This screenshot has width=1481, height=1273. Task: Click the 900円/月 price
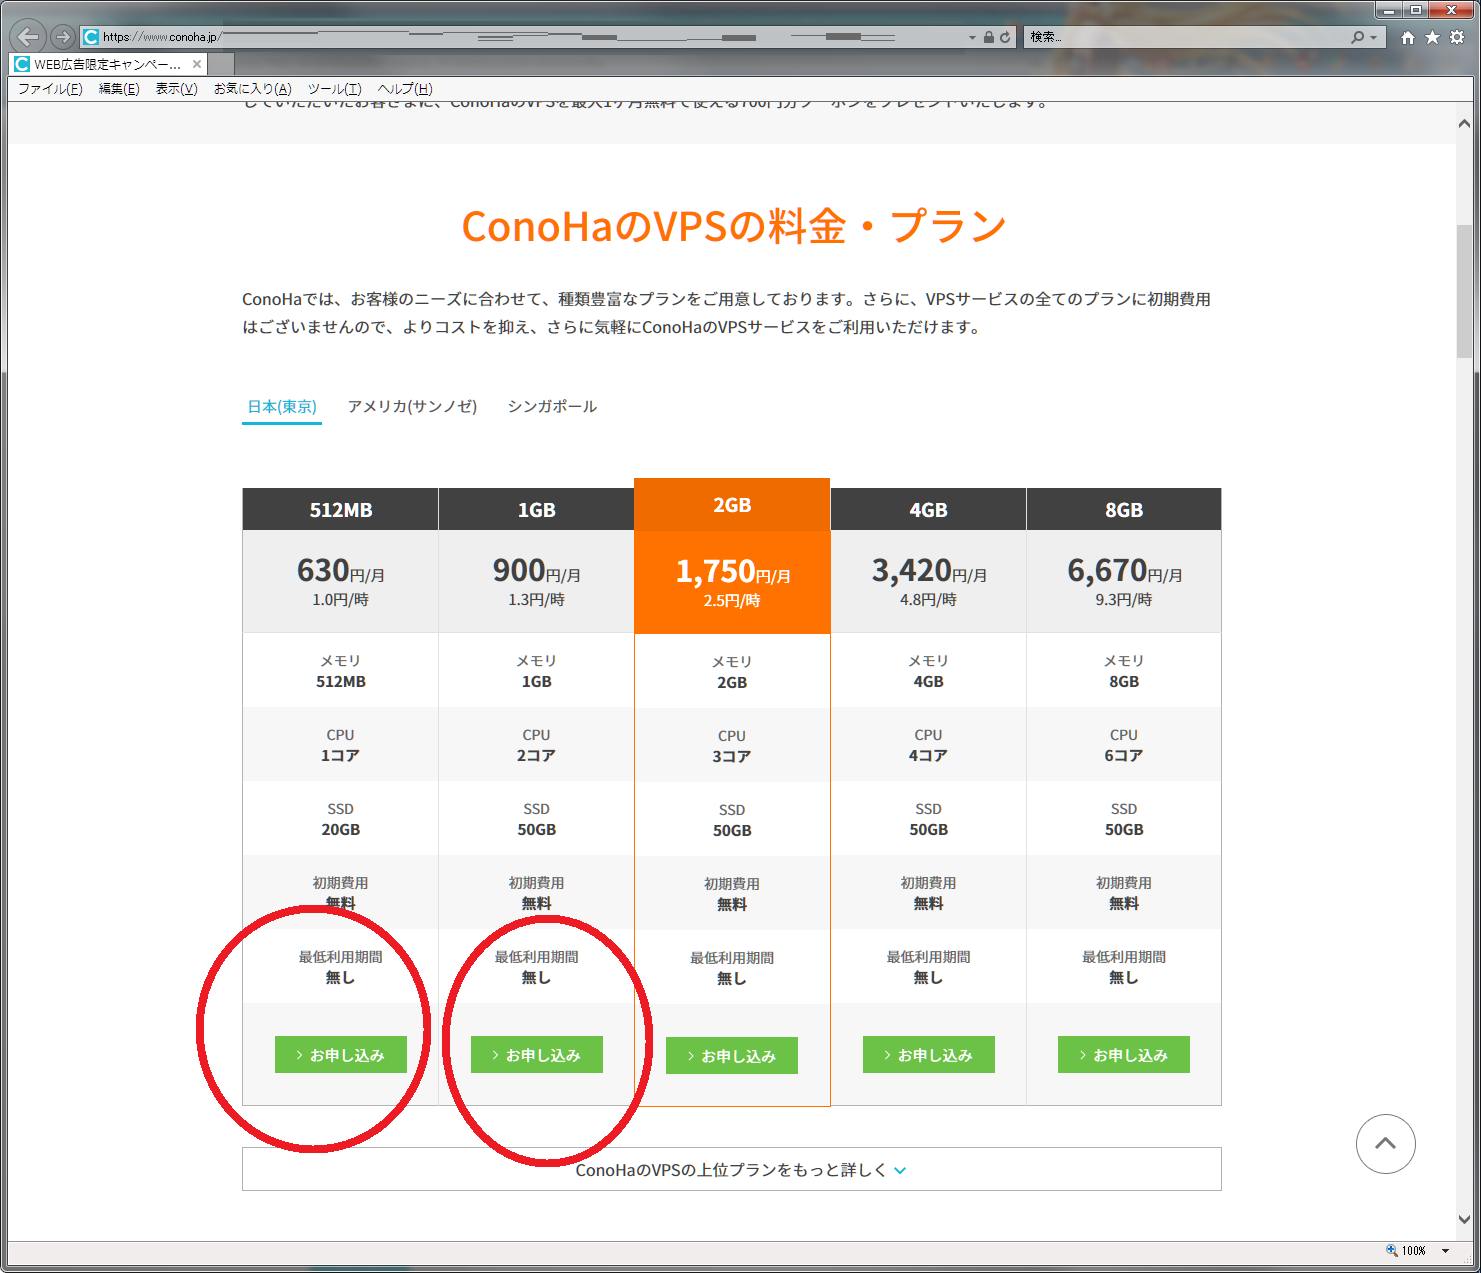(x=537, y=571)
